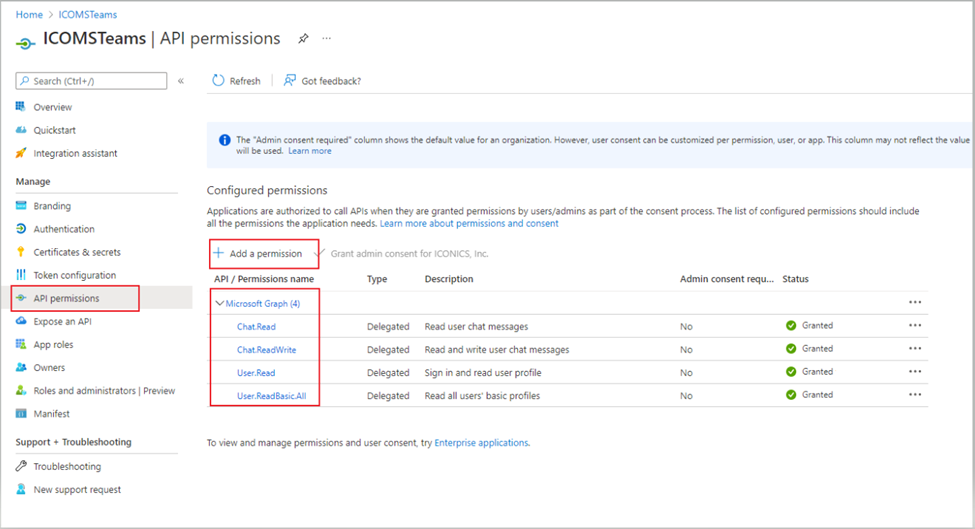Click the pin icon beside API permissions title

coord(303,39)
